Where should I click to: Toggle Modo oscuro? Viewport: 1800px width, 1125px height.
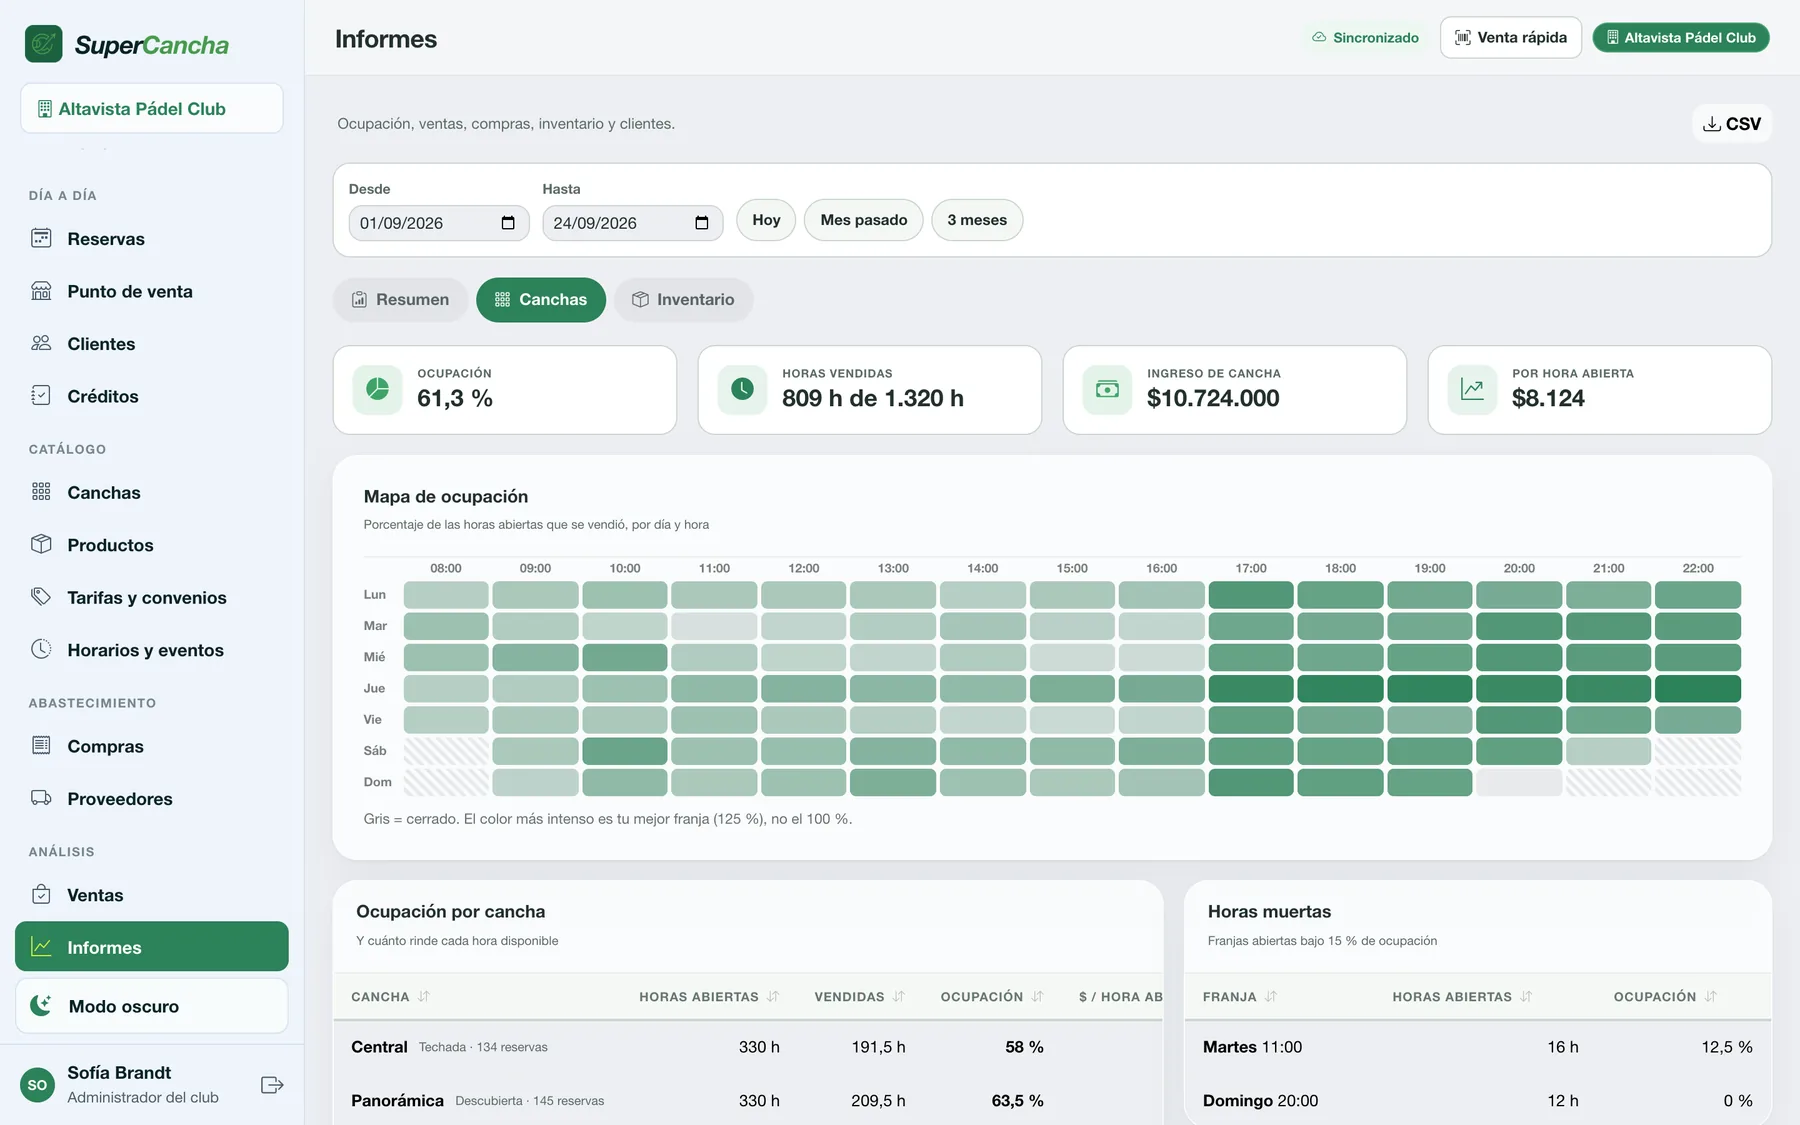tap(152, 1006)
